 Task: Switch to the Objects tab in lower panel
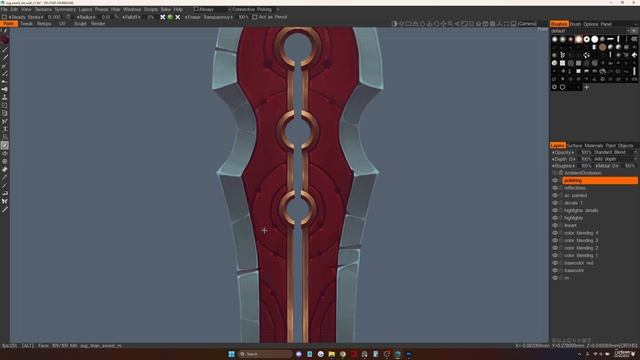tap(625, 146)
